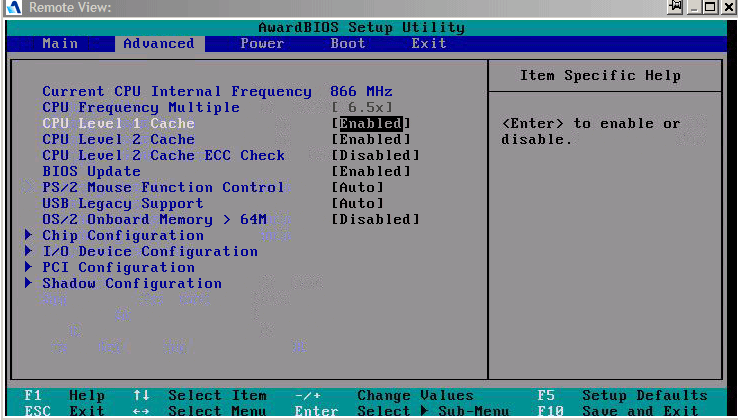Toggle CPU Level 2 Cache ECC Check Disabled value
The width and height of the screenshot is (738, 420).
pyautogui.click(x=375, y=155)
